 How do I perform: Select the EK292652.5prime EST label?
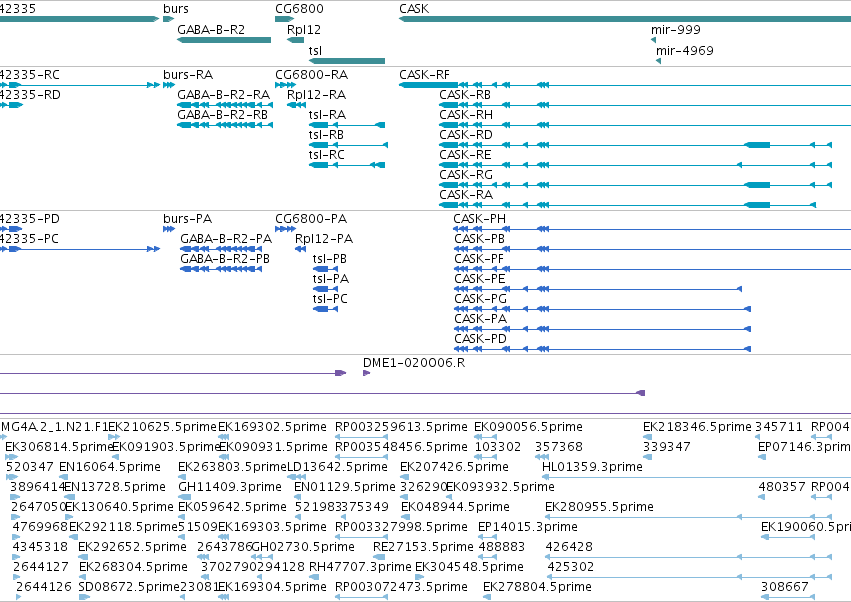point(132,547)
